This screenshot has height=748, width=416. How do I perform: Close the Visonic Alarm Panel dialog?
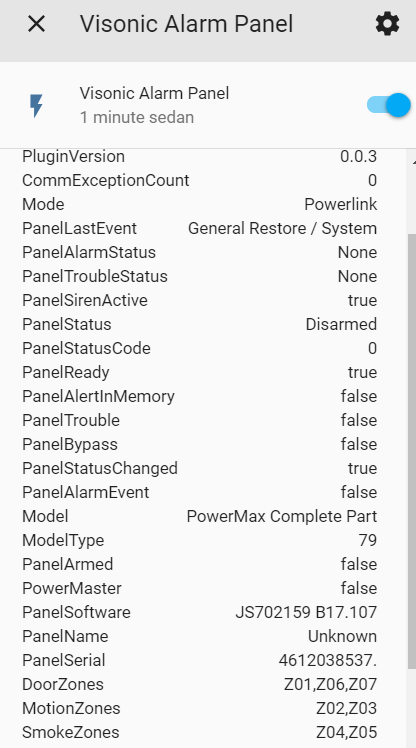coord(36,24)
